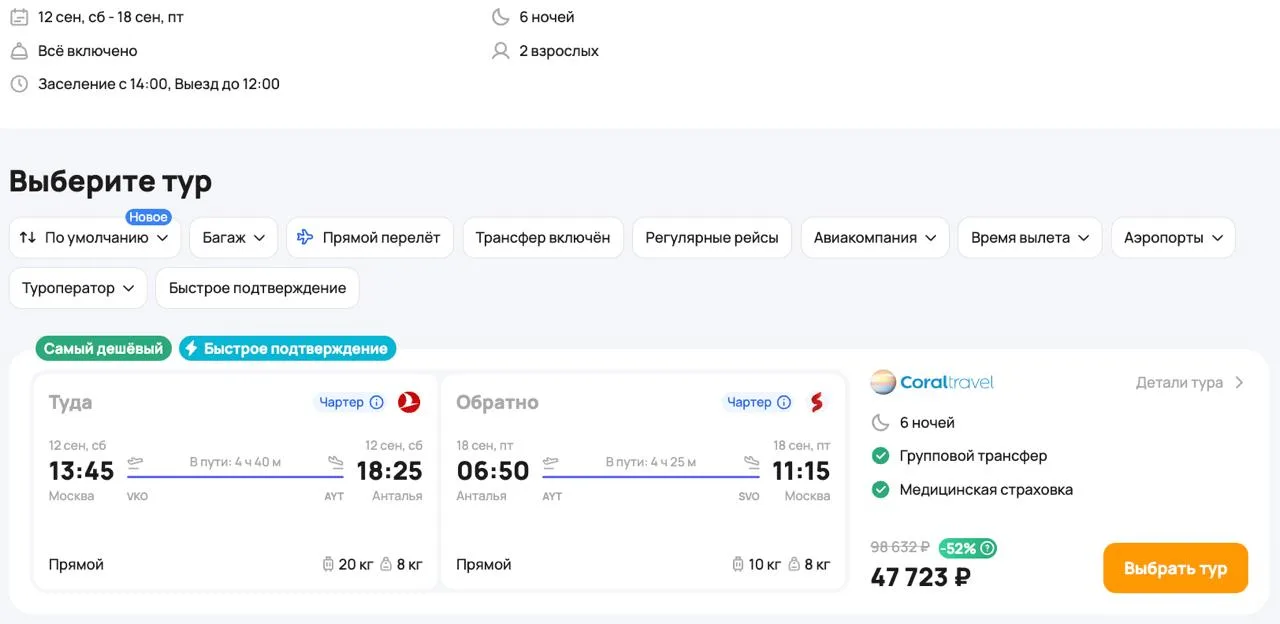The image size is (1280, 624).
Task: Click the Выбрать тур button
Action: 1175,568
